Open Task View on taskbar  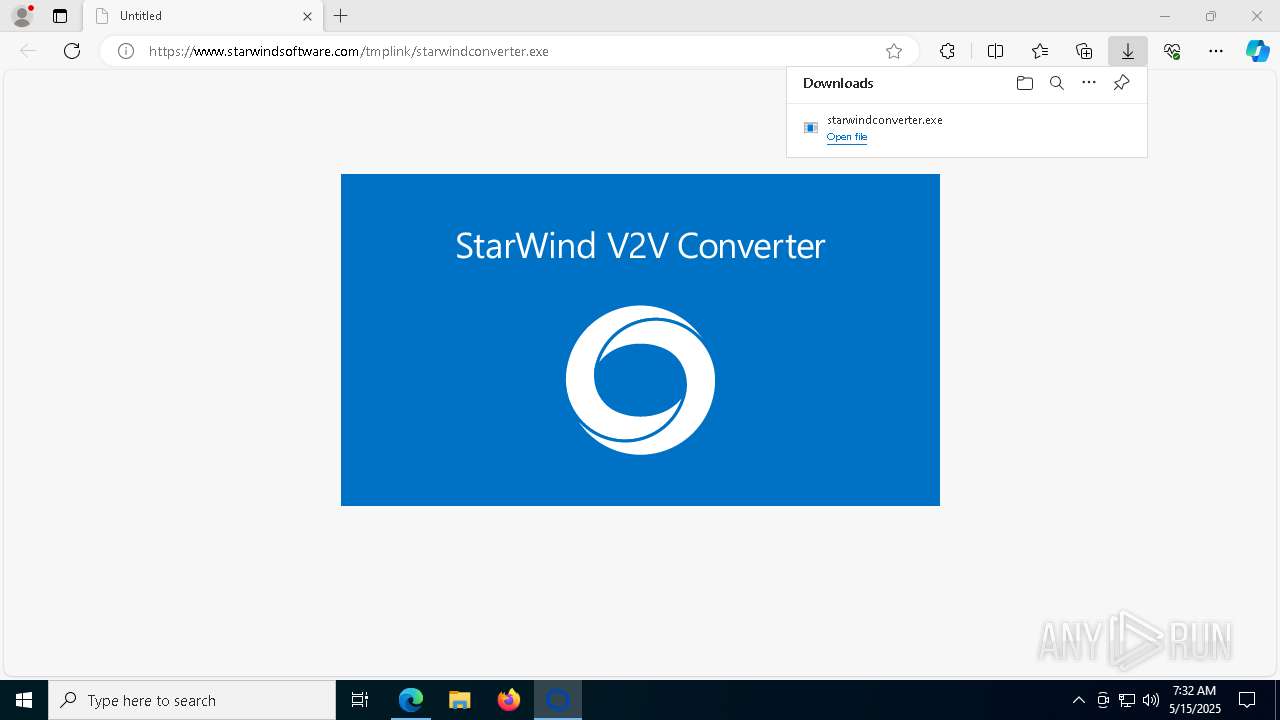click(361, 700)
